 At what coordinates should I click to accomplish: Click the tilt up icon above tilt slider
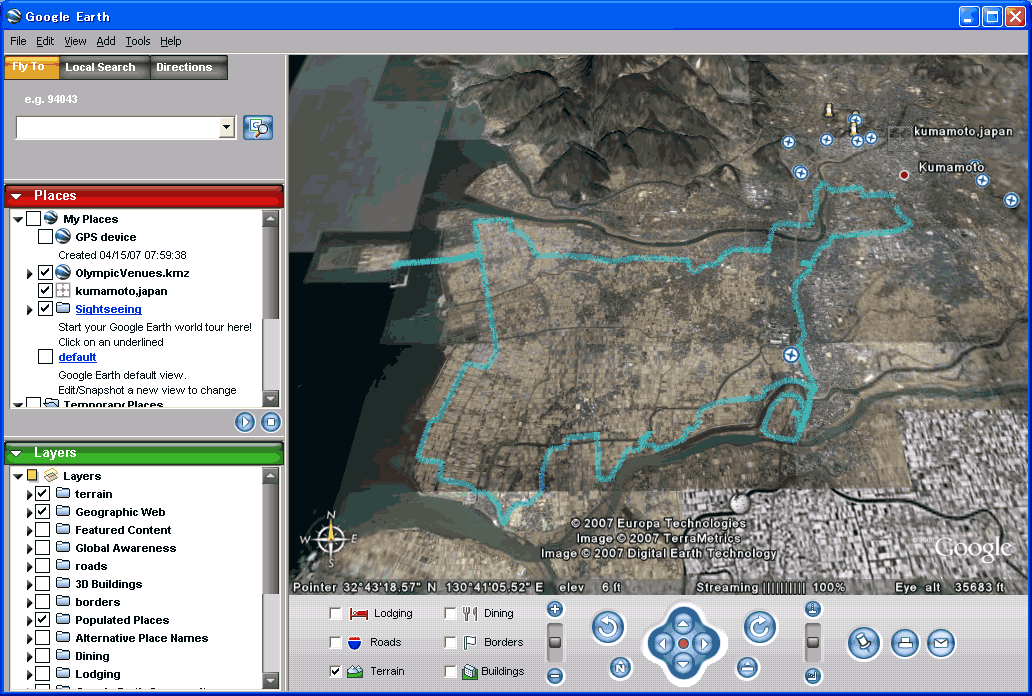pyautogui.click(x=813, y=609)
